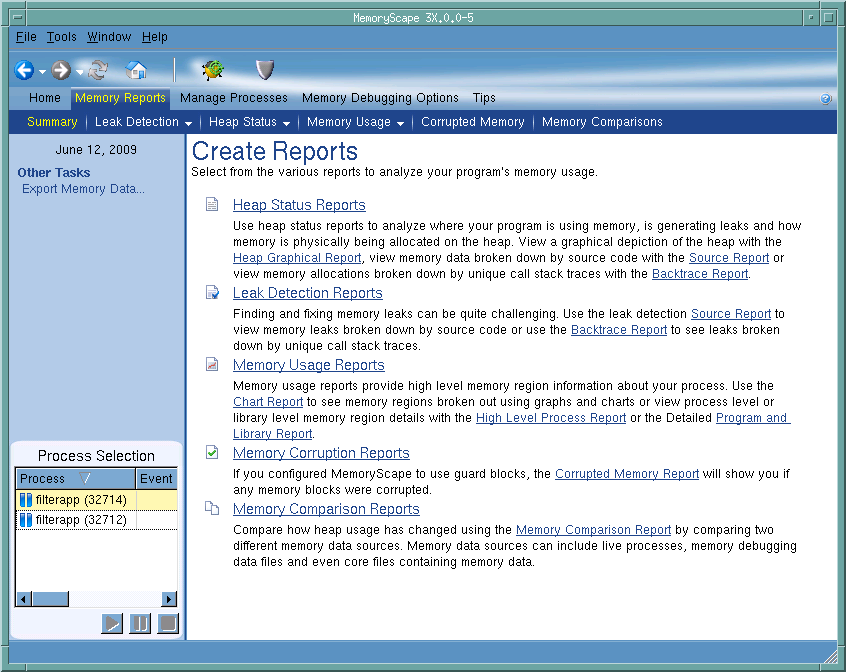Image resolution: width=846 pixels, height=672 pixels.
Task: Click Export Memory Data link
Action: (x=83, y=189)
